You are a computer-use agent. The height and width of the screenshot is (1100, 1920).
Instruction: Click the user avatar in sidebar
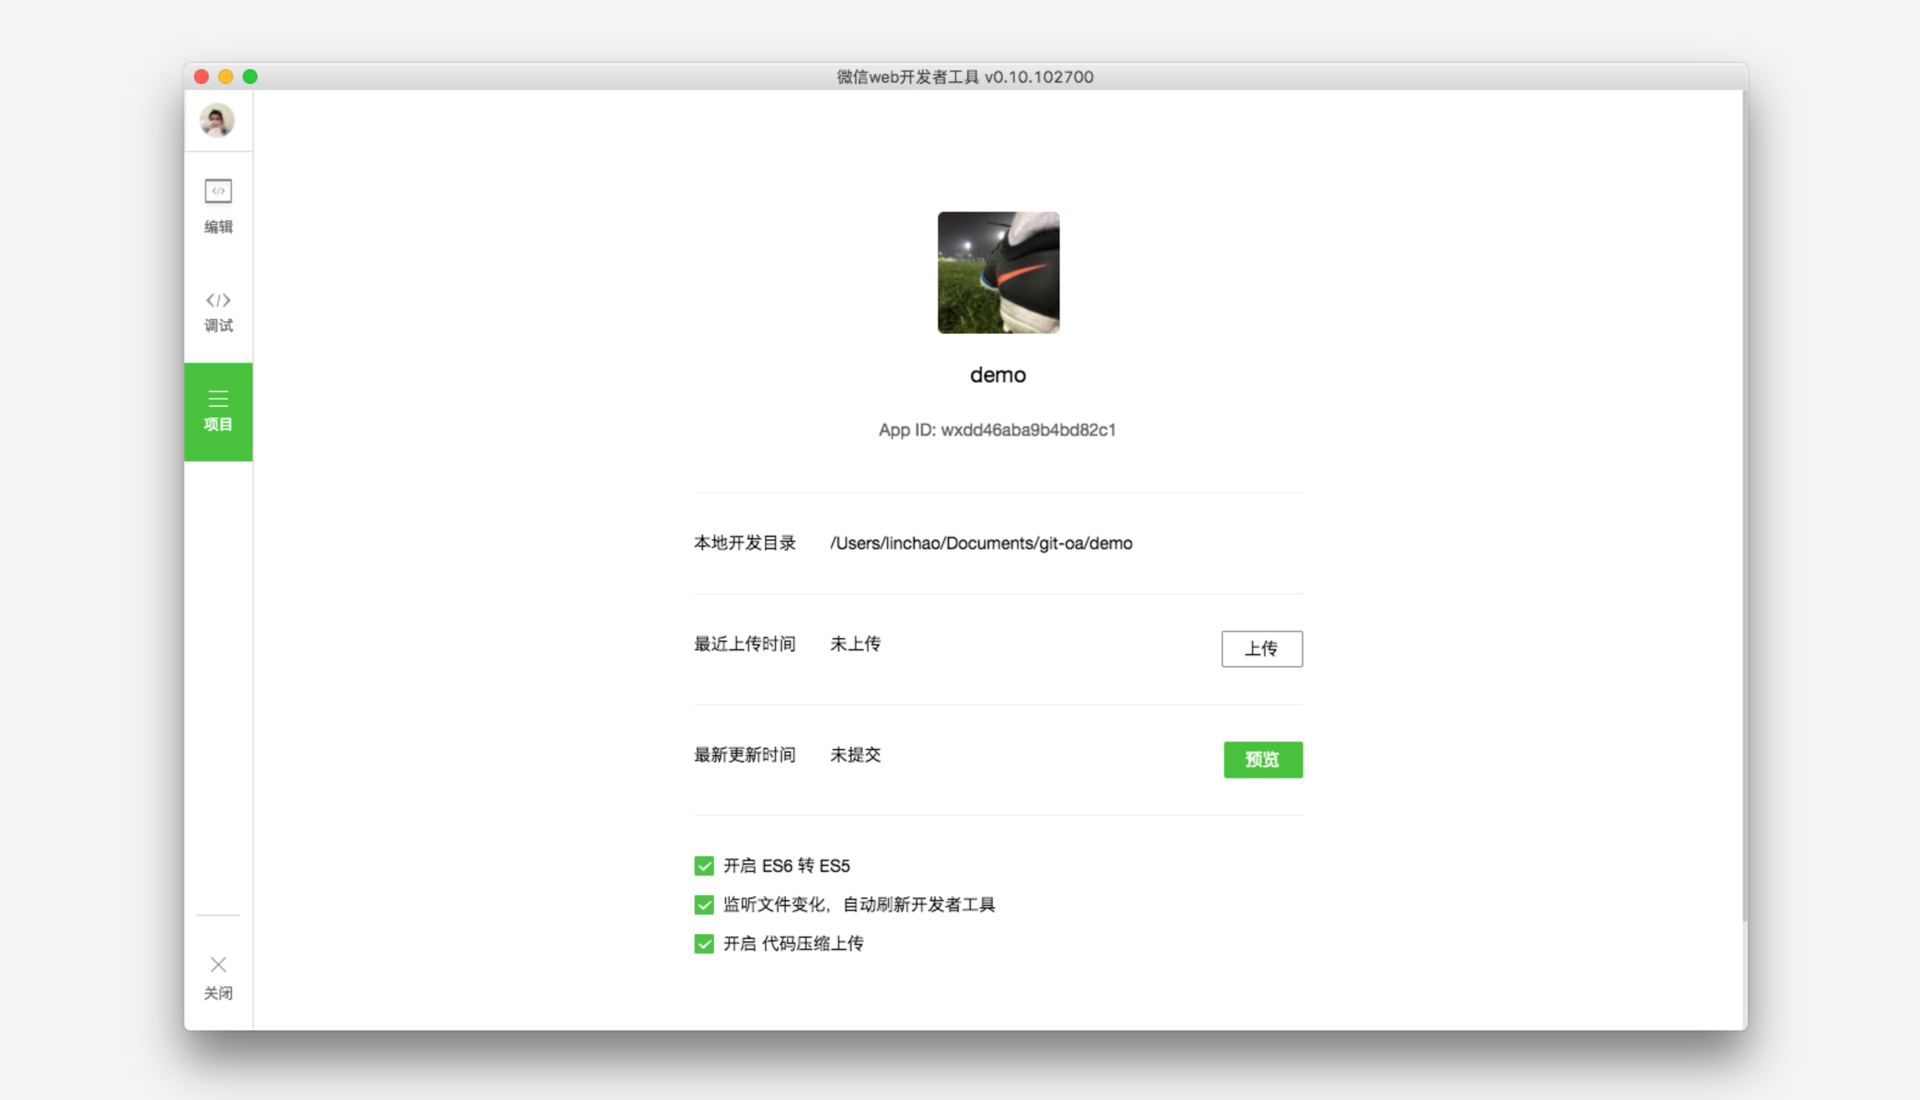pyautogui.click(x=217, y=121)
